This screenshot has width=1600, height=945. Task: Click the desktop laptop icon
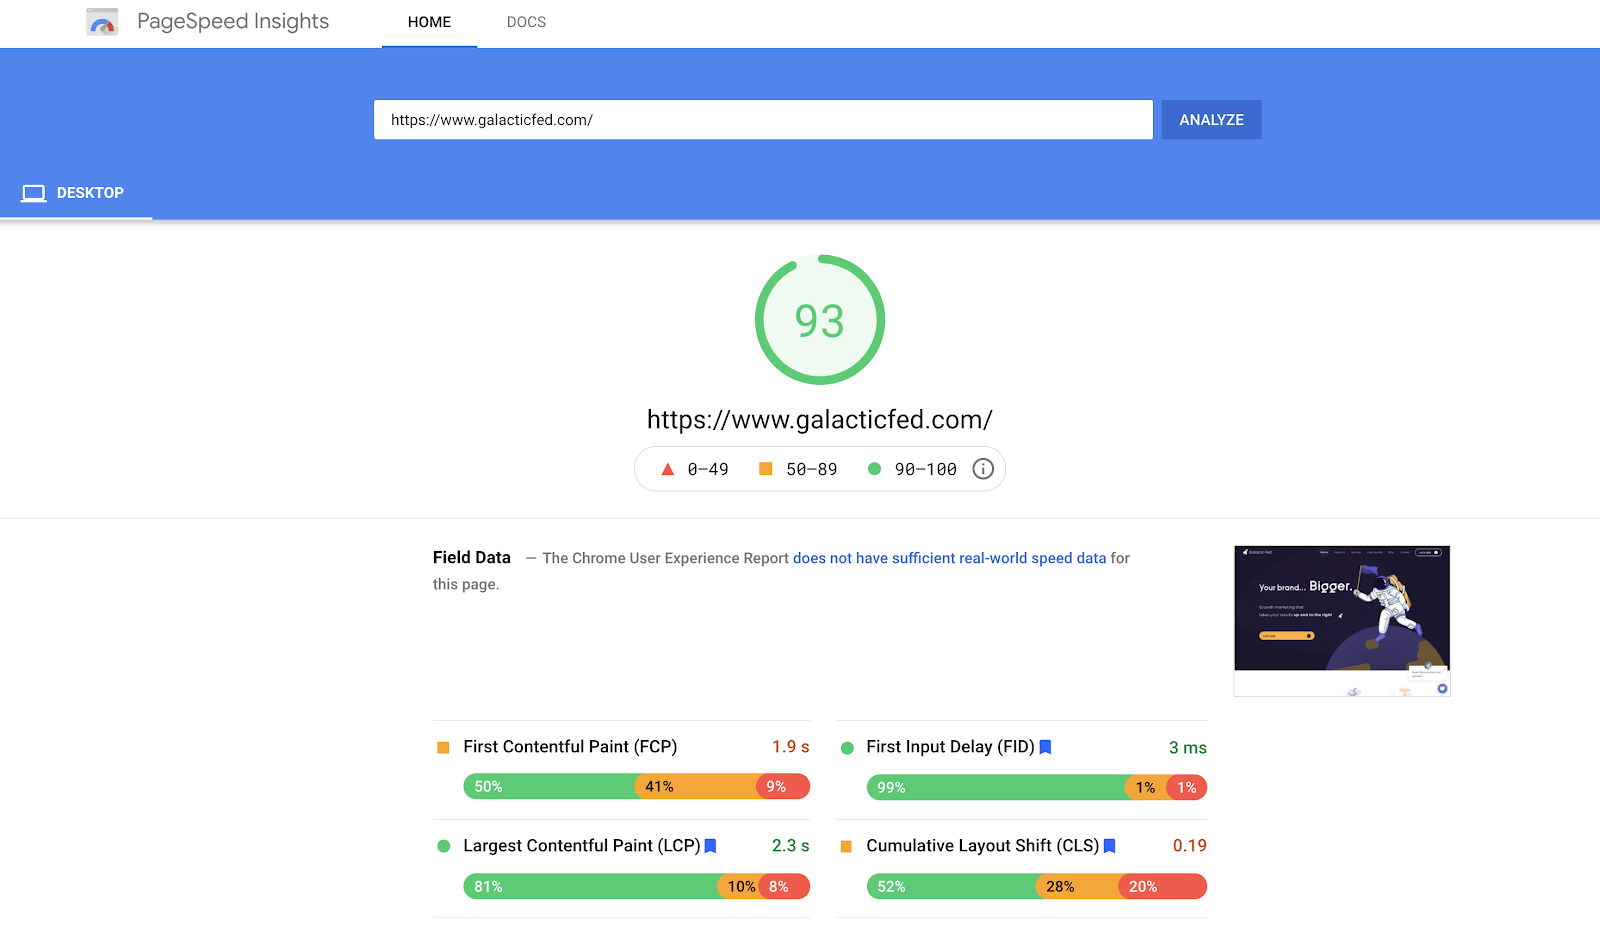(34, 193)
